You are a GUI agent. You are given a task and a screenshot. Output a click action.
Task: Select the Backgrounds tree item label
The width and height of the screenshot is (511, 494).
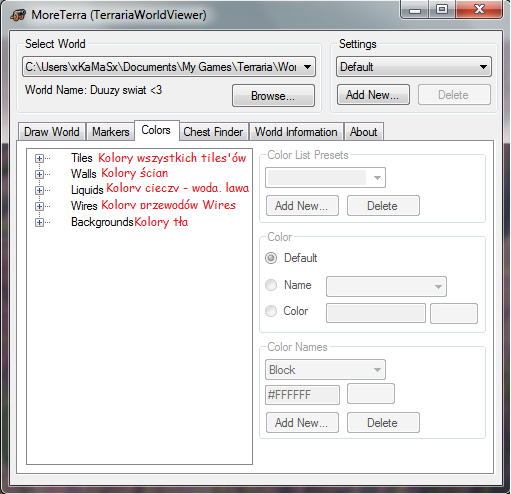[x=102, y=222]
